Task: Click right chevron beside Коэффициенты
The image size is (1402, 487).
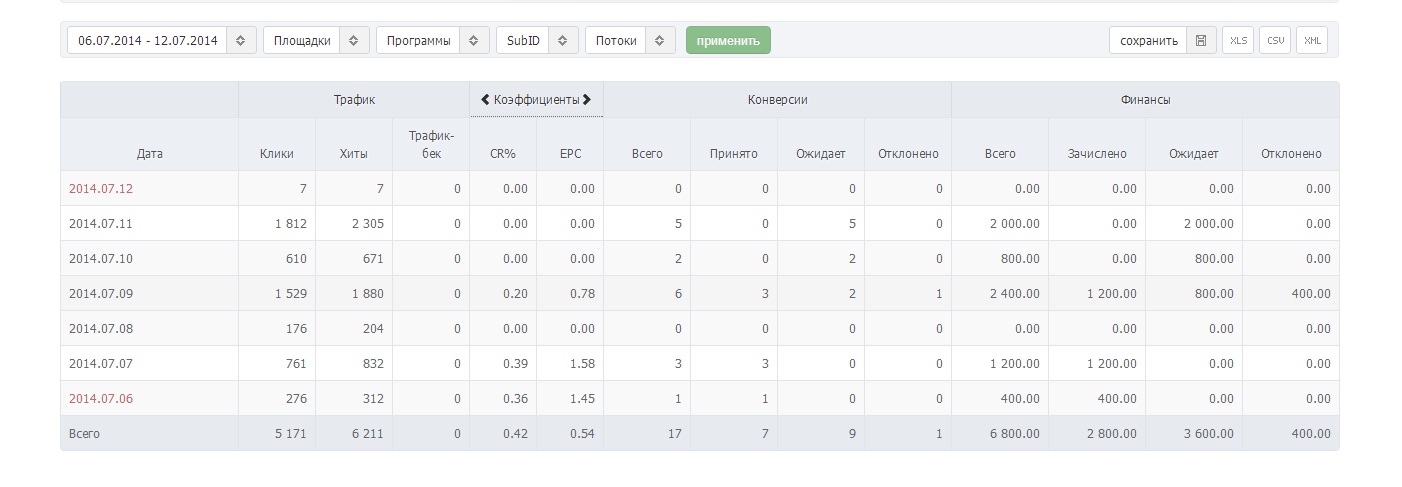Action: 587,100
